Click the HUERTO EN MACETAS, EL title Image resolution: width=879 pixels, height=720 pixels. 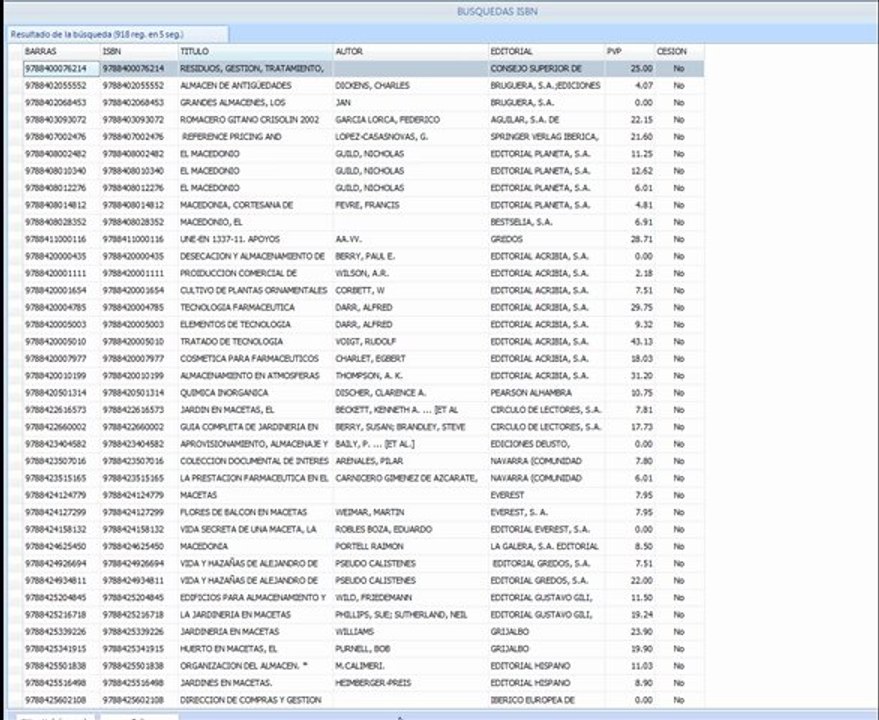pyautogui.click(x=229, y=649)
